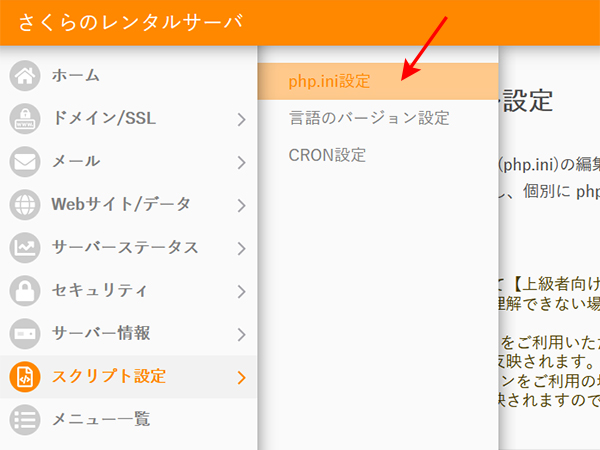Click the orange Script Settings code icon
This screenshot has width=600, height=450.
(25, 377)
